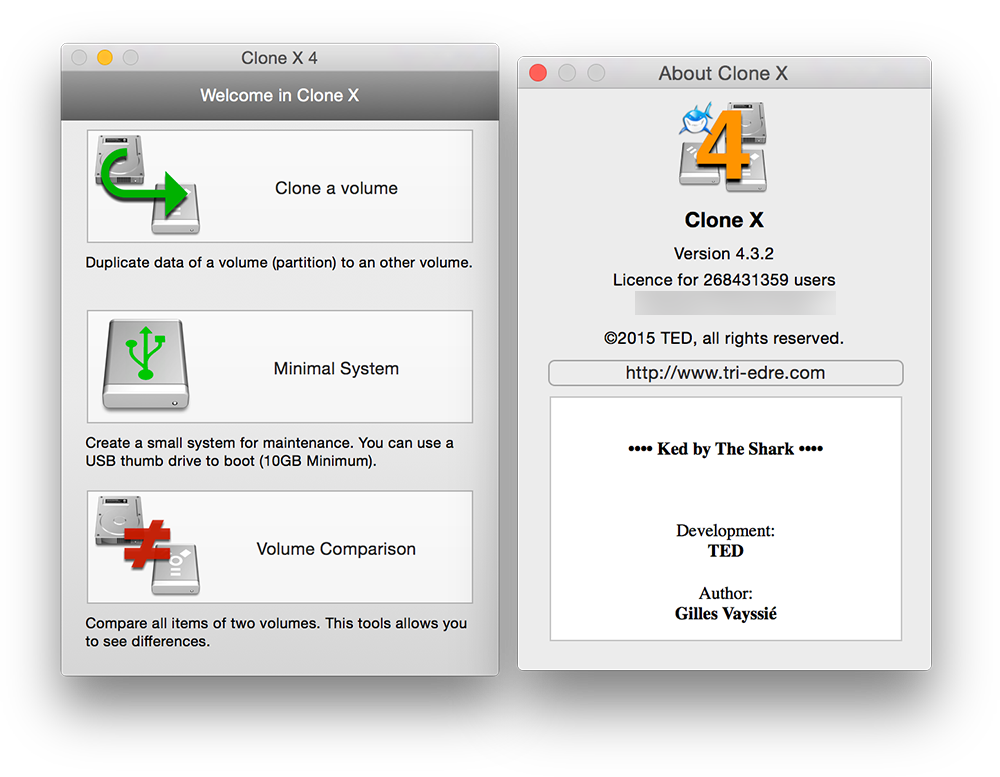This screenshot has width=1000, height=777.
Task: Click the 'Duplicate data of a volume' description
Action: point(279,263)
